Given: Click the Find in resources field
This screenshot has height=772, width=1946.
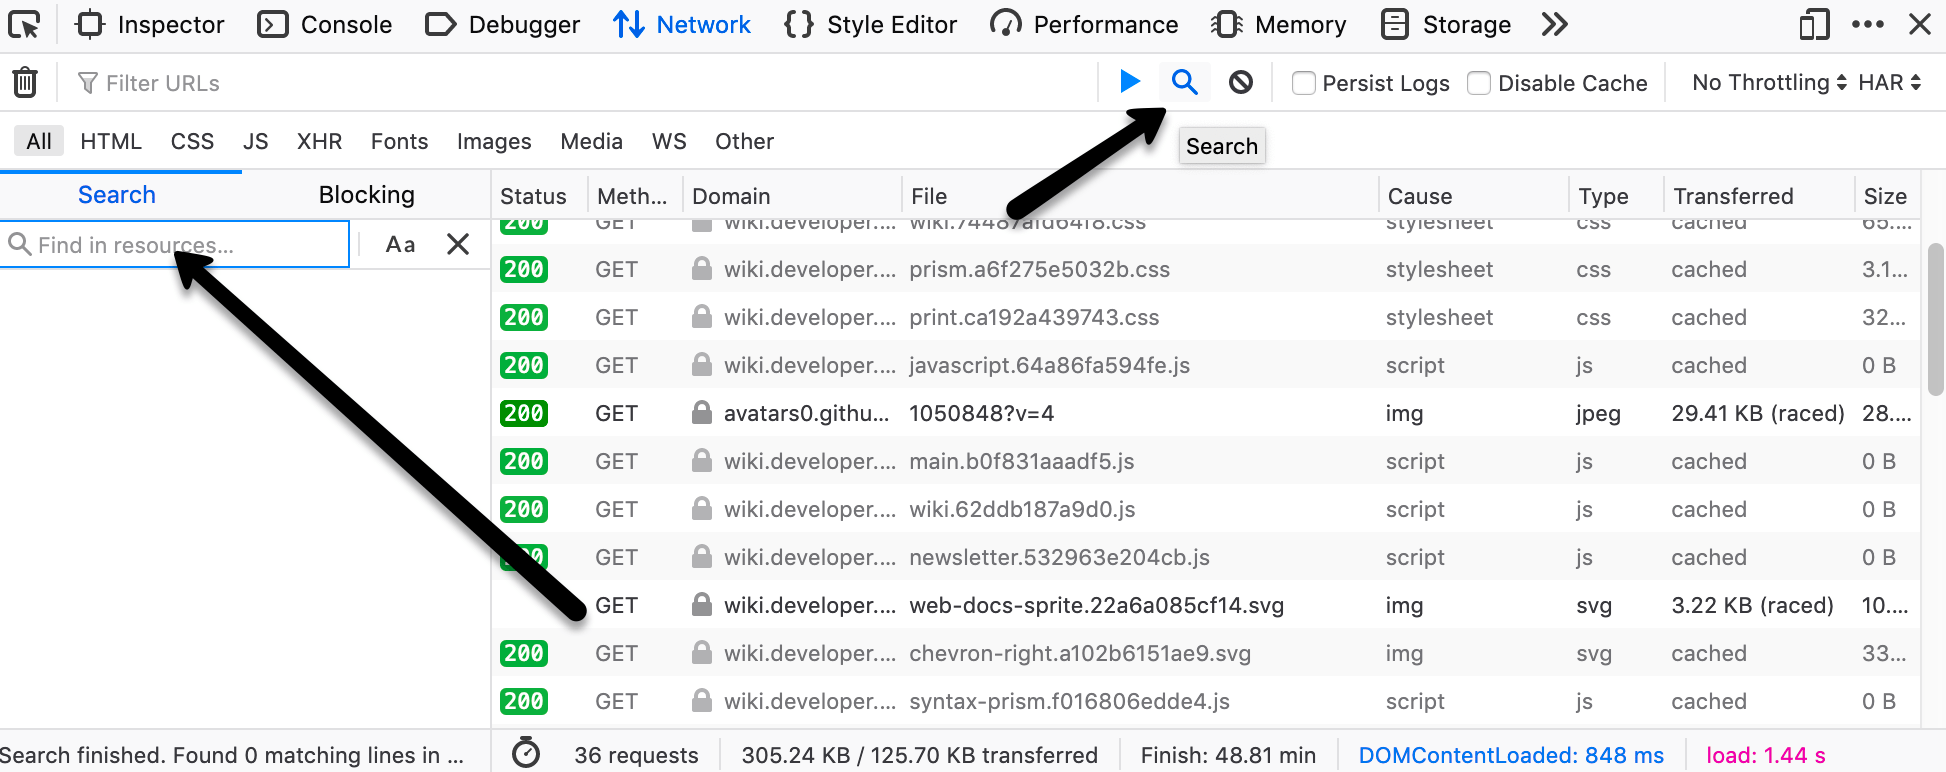Looking at the screenshot, I should coord(175,245).
